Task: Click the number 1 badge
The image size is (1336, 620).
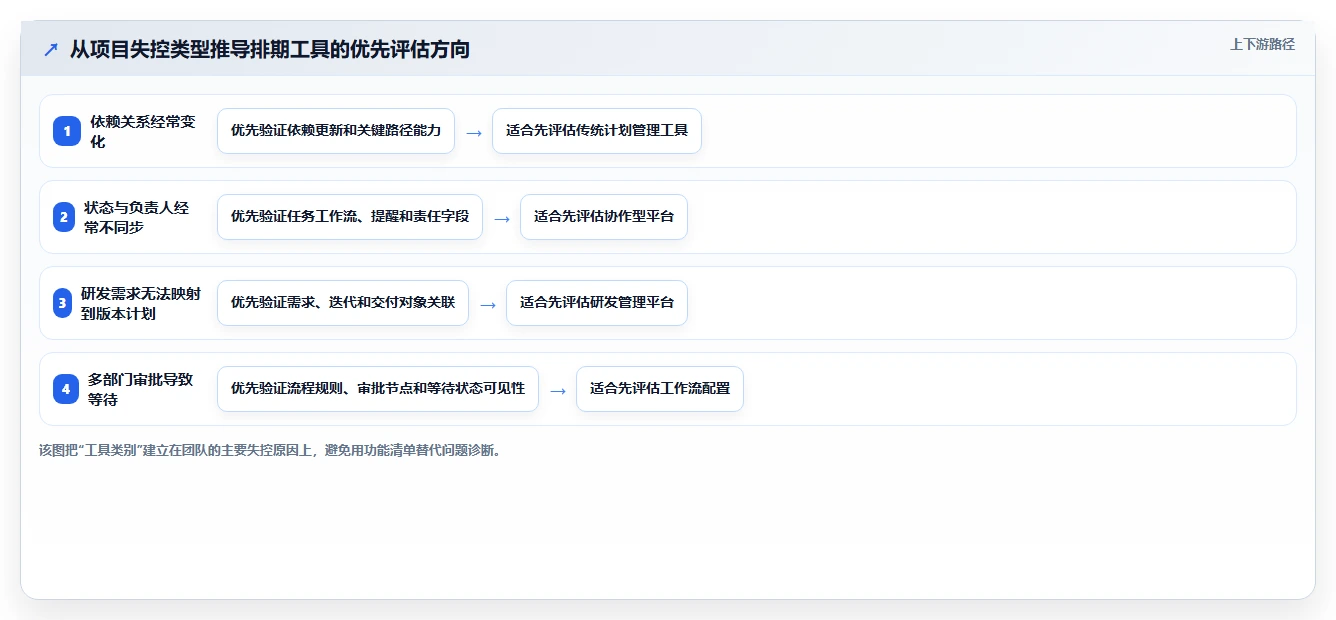Action: point(66,131)
